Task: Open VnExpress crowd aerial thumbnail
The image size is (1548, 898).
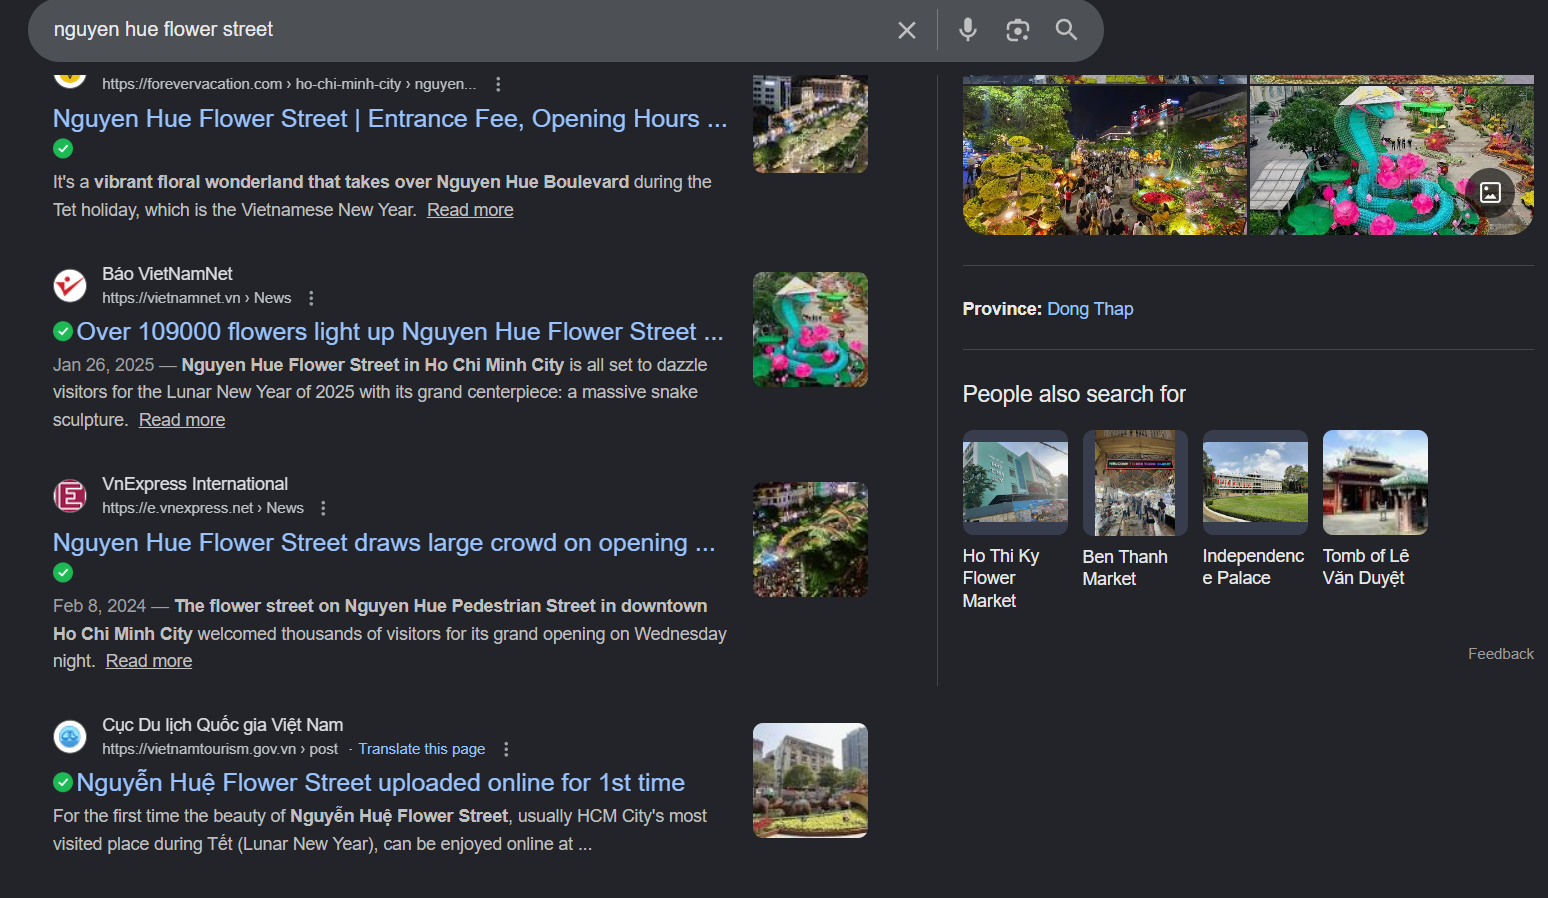Action: point(810,540)
